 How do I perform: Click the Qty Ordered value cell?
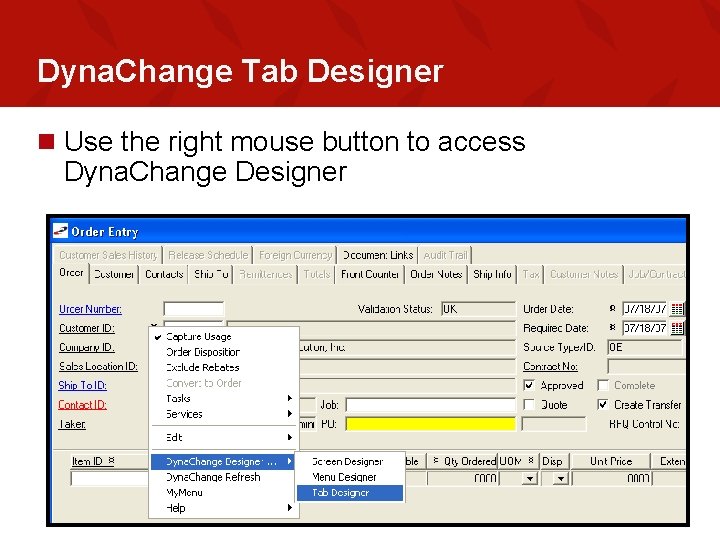tap(462, 479)
